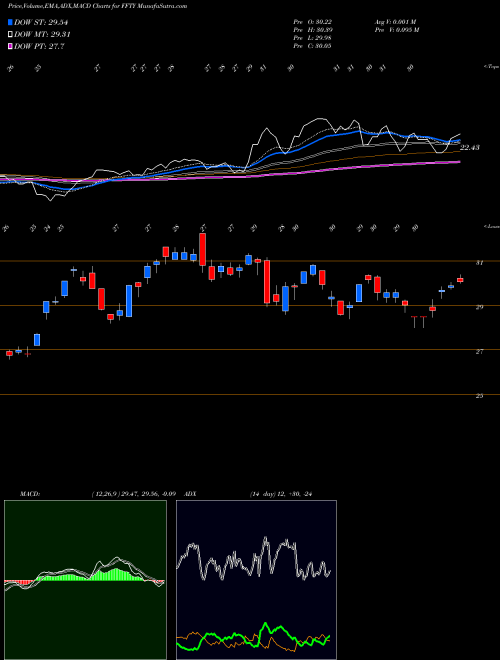Click the 27 price axis label
The height and width of the screenshot is (660, 500).
(x=479, y=351)
